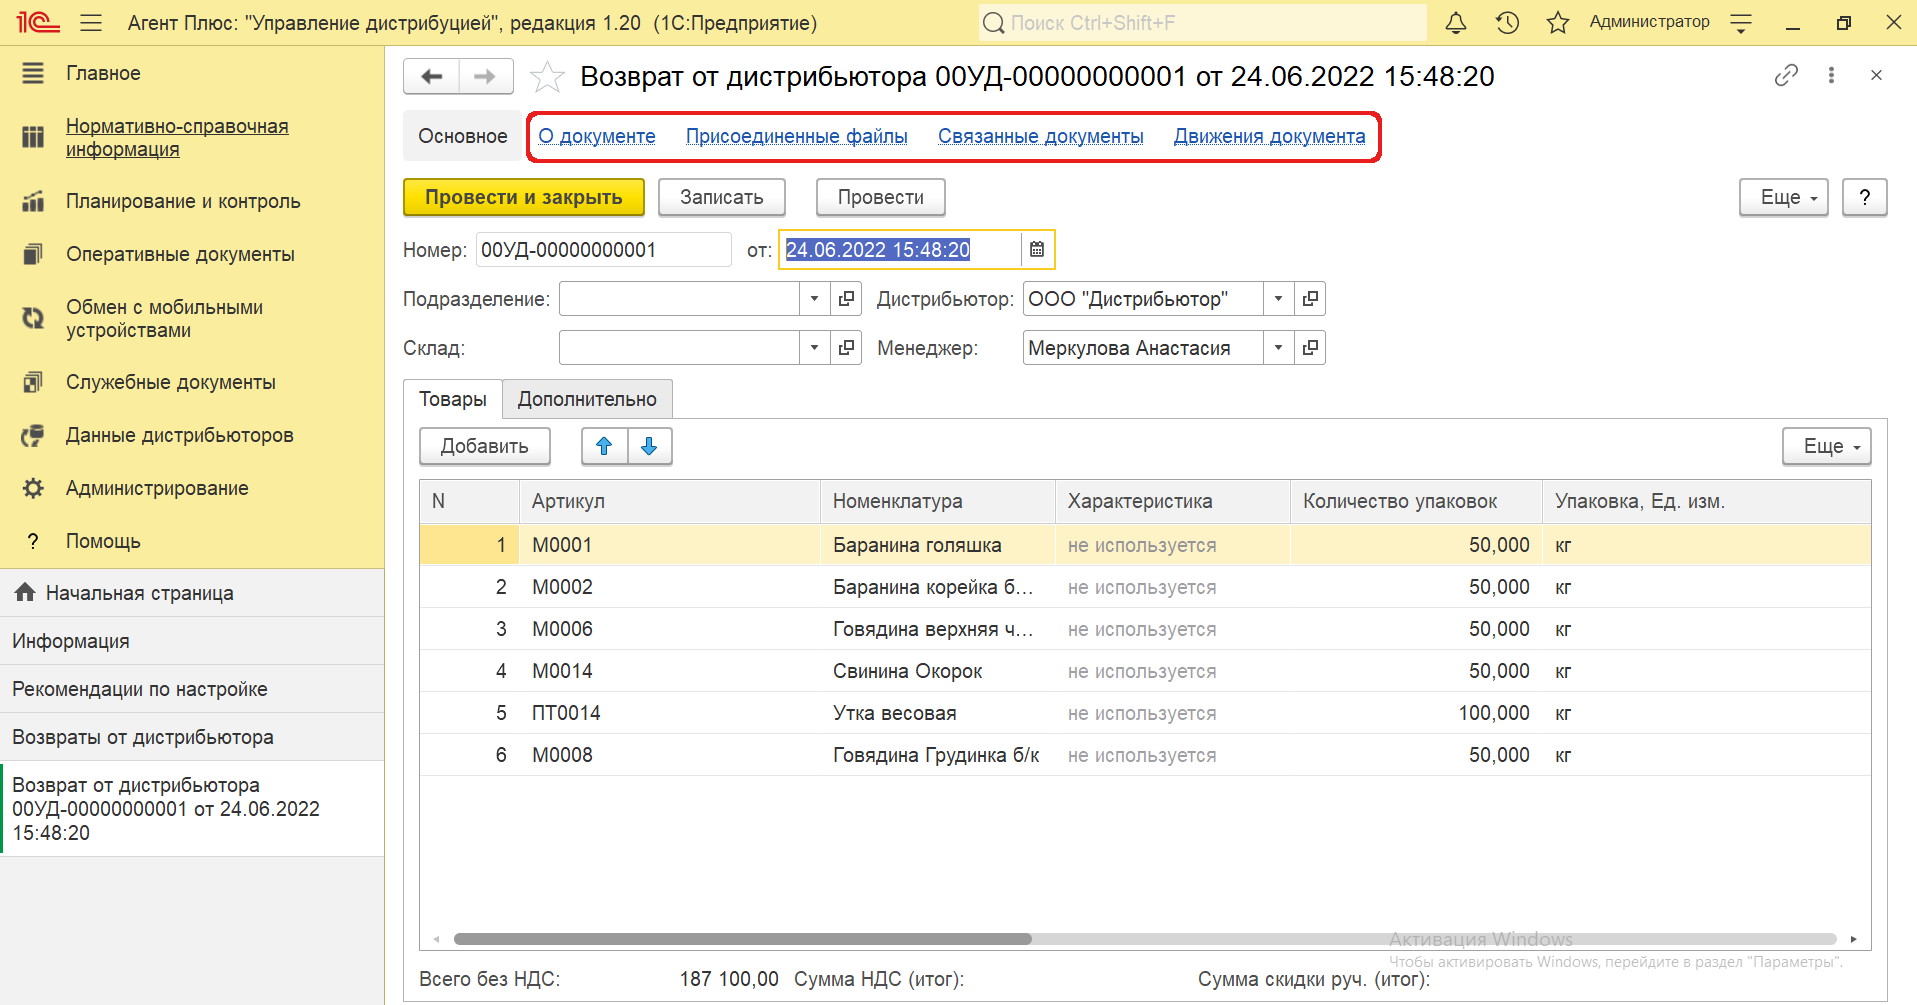Open favorites star in title bar

(x=1558, y=22)
